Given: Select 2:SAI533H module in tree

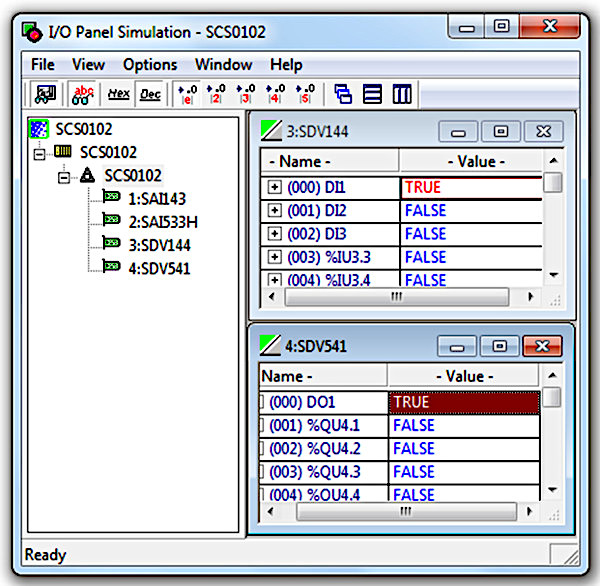Looking at the screenshot, I should [x=163, y=222].
